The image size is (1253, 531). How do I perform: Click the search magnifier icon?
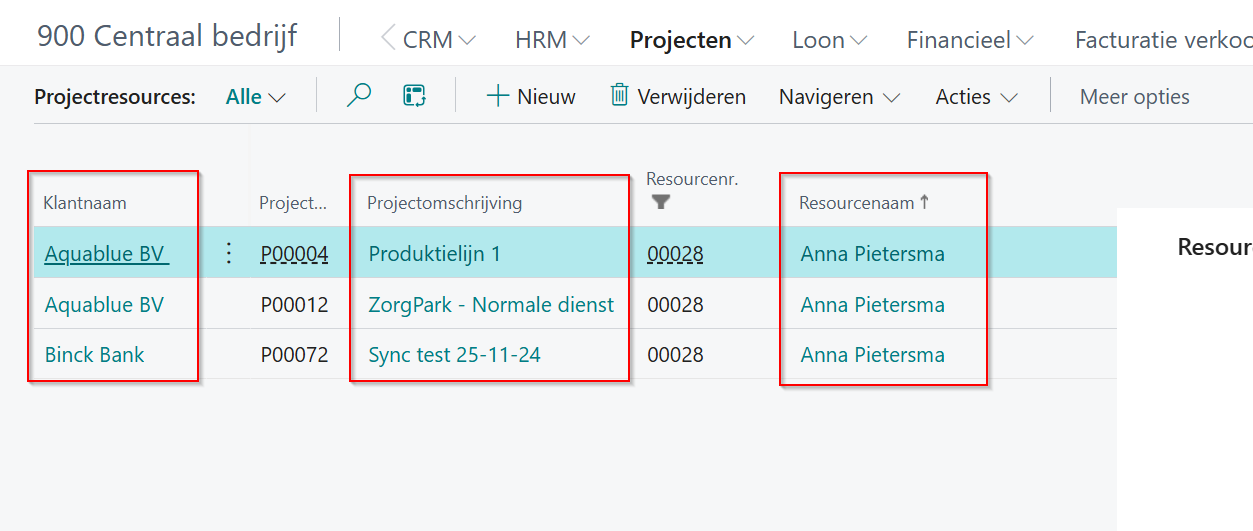tap(359, 96)
